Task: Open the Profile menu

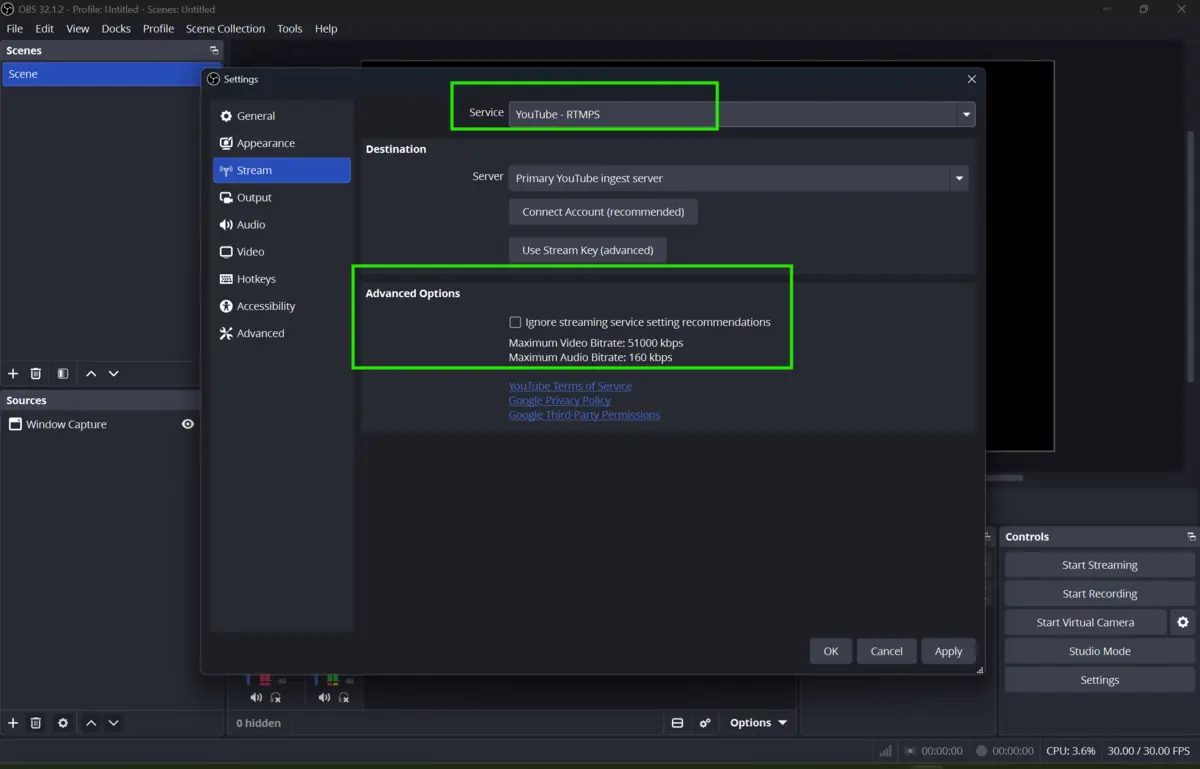Action: coord(158,28)
